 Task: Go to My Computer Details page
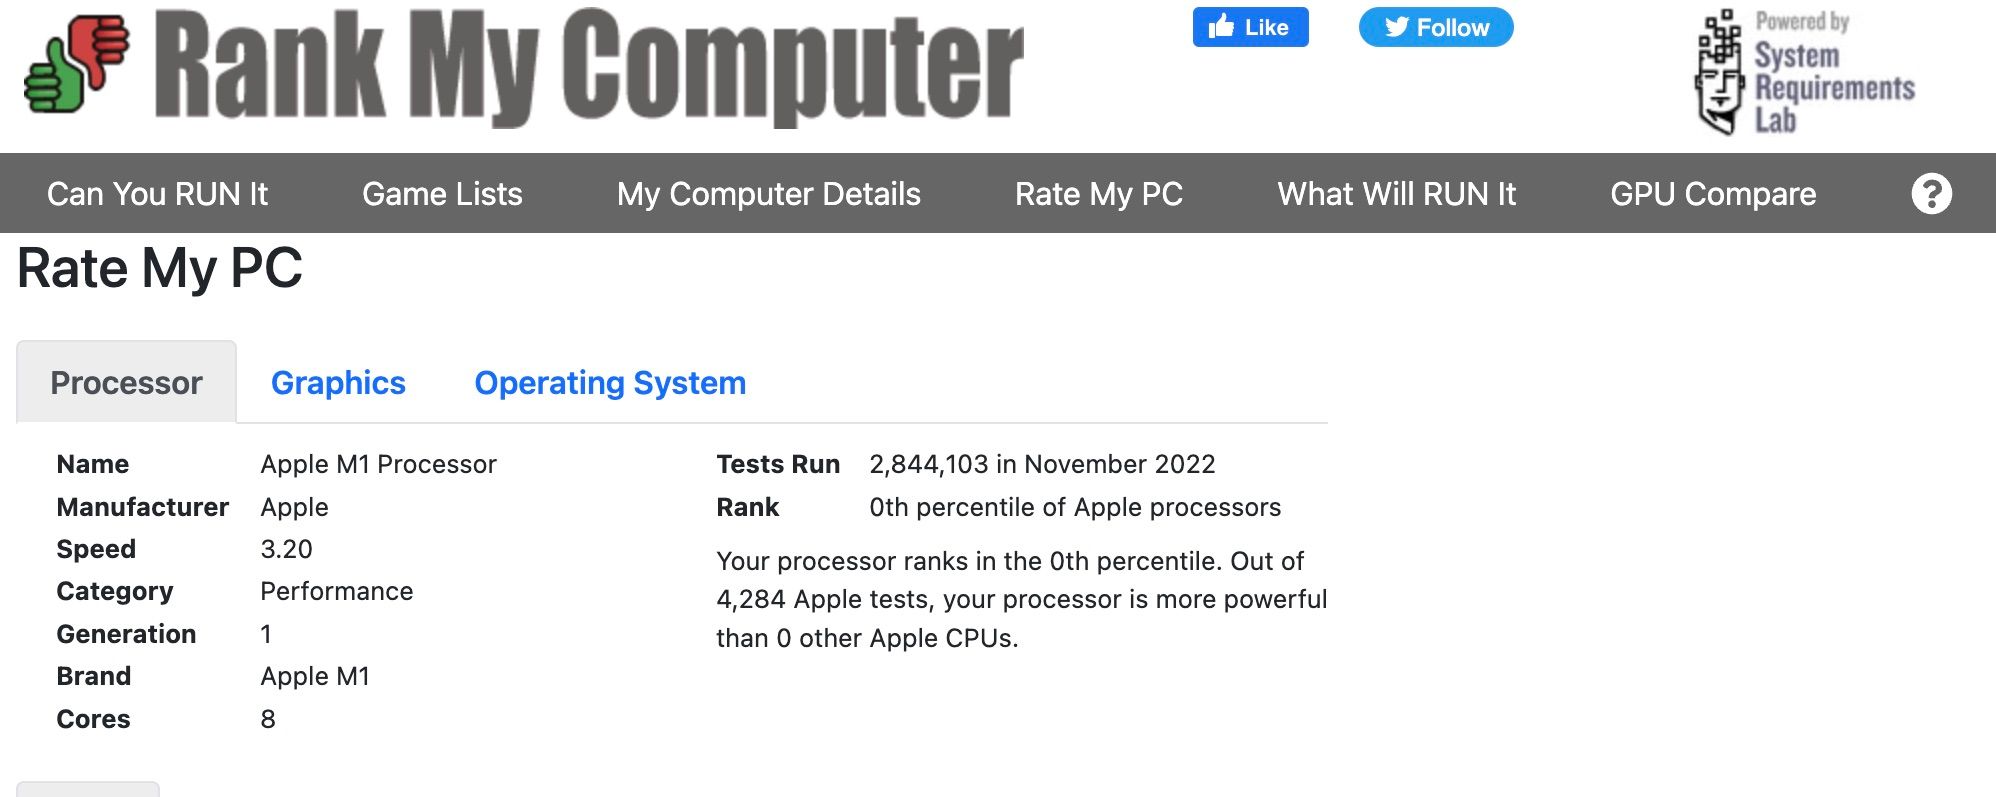768,194
